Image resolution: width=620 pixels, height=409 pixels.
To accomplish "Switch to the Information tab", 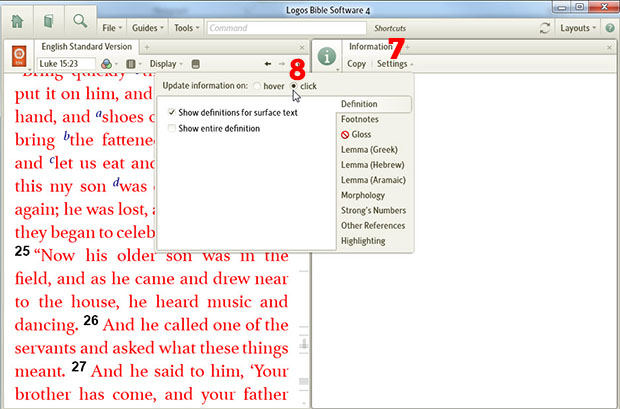I will click(x=370, y=47).
